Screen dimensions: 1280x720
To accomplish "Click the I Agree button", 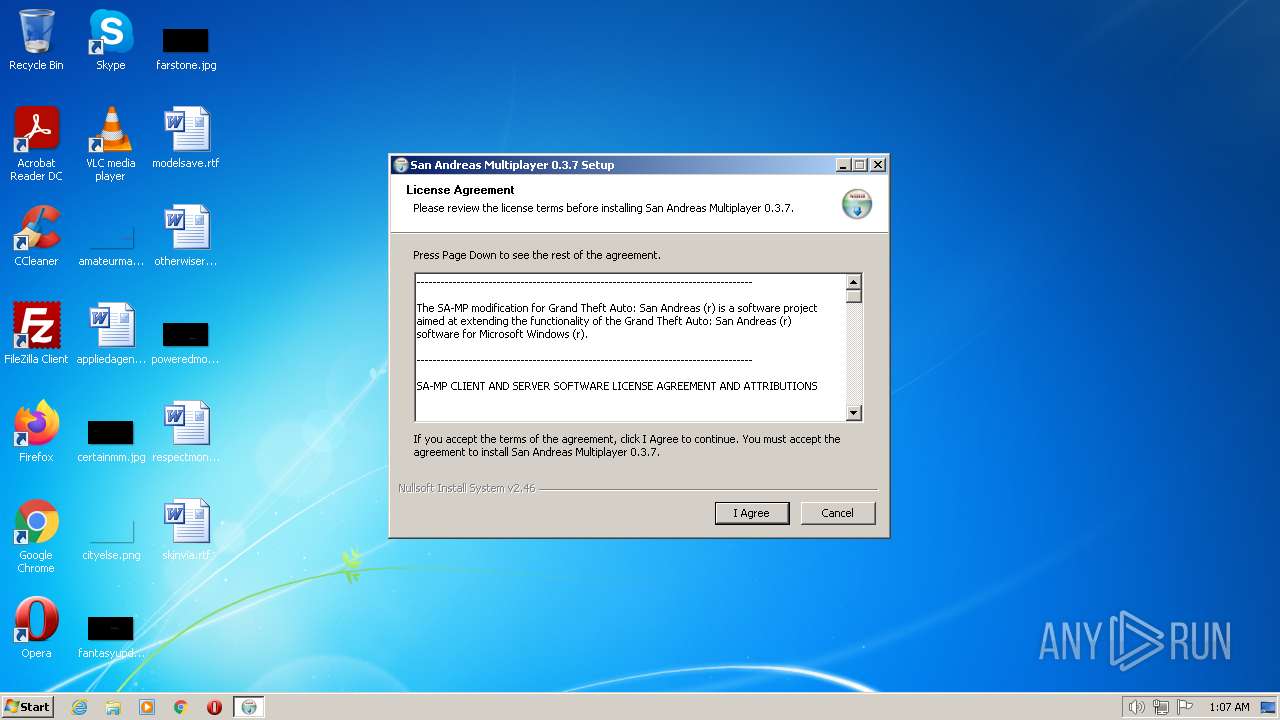I will (752, 513).
